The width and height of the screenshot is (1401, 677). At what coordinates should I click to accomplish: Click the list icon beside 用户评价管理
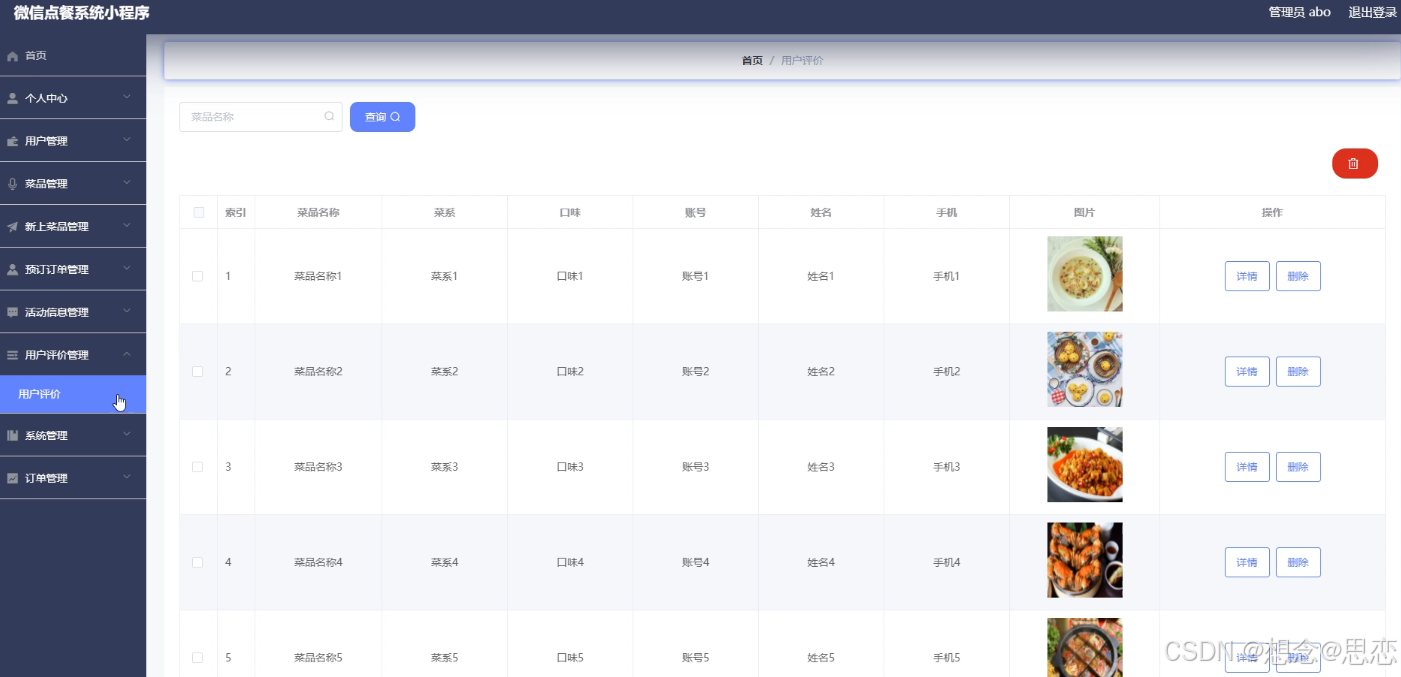(x=13, y=355)
